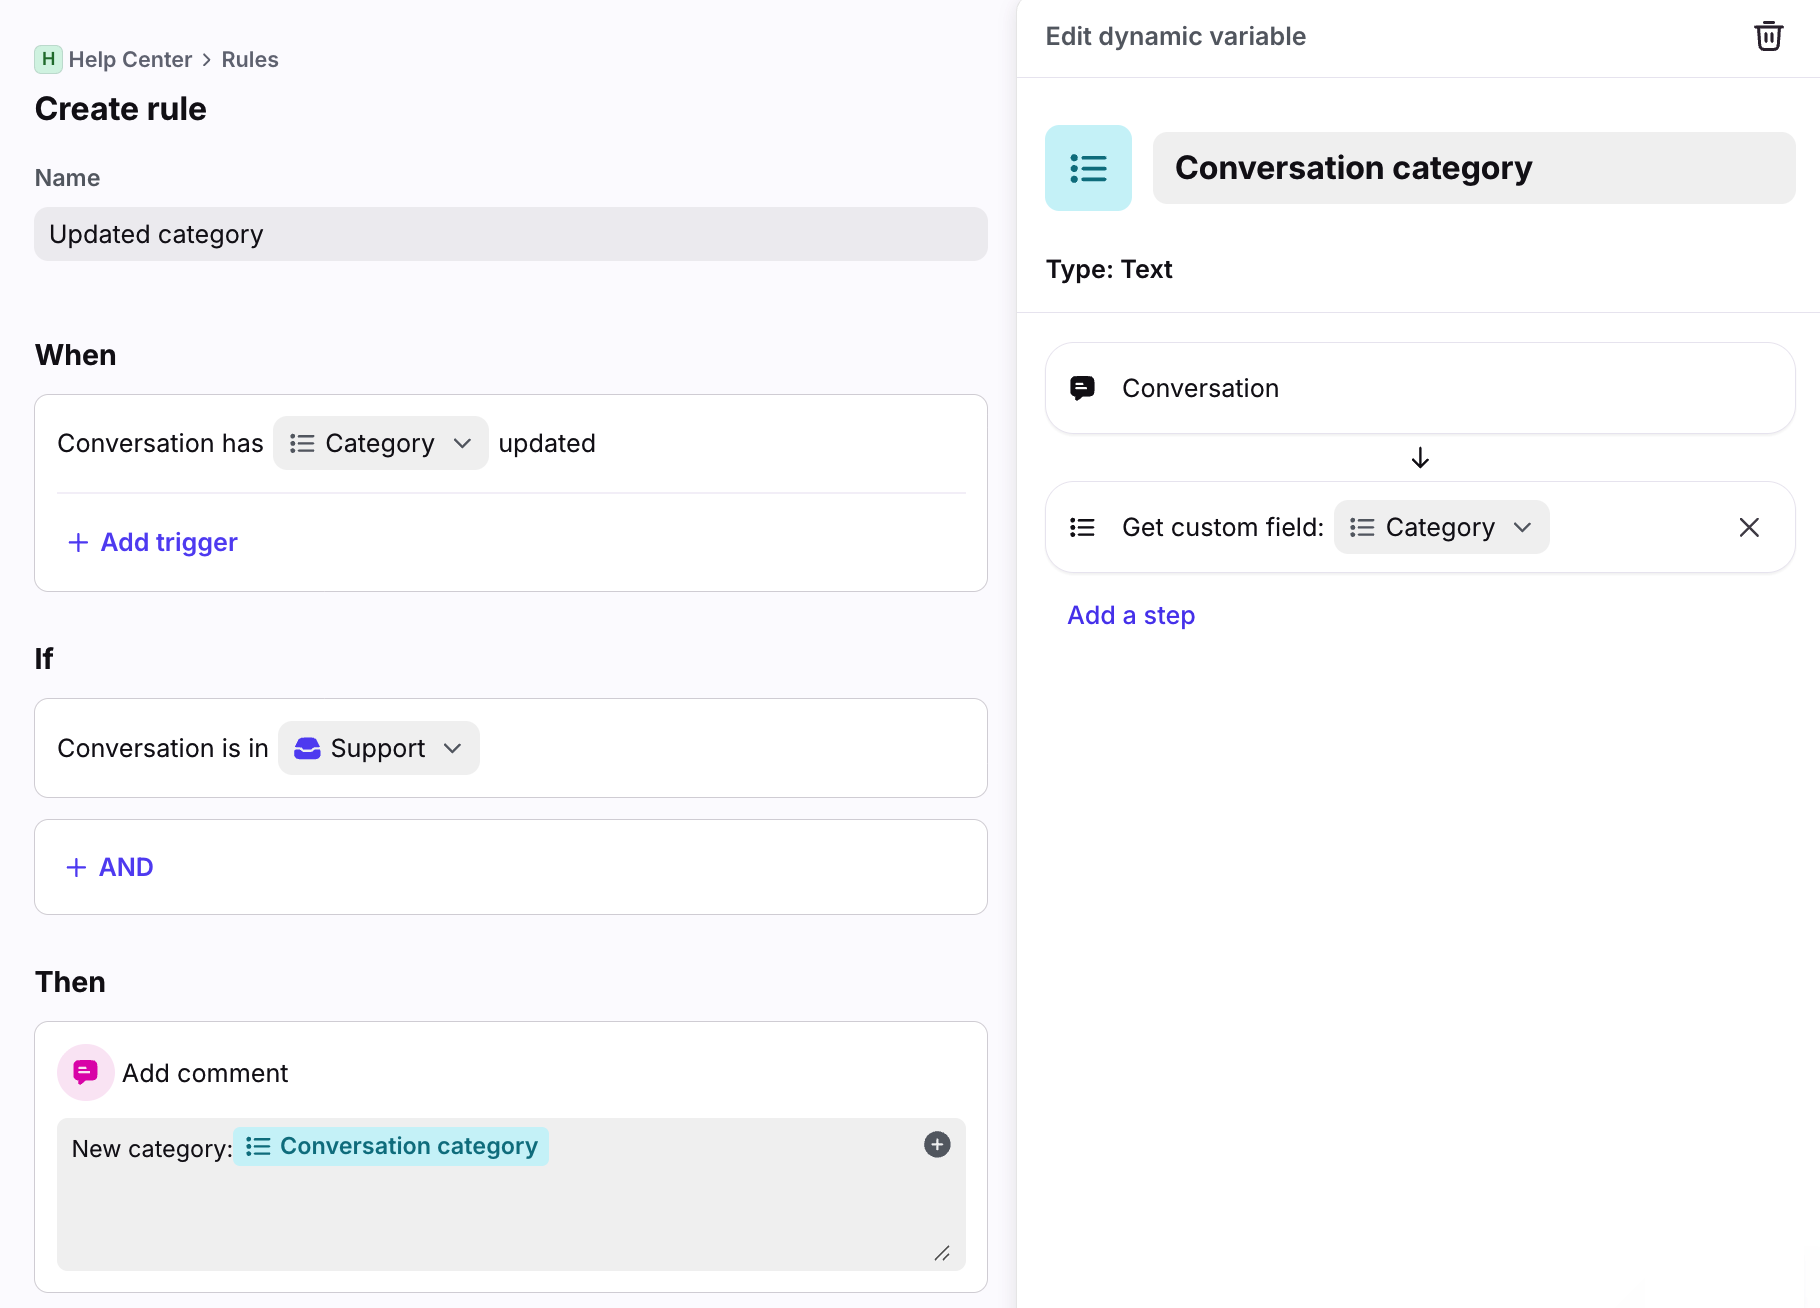Open the Support inbox dropdown

(x=378, y=748)
